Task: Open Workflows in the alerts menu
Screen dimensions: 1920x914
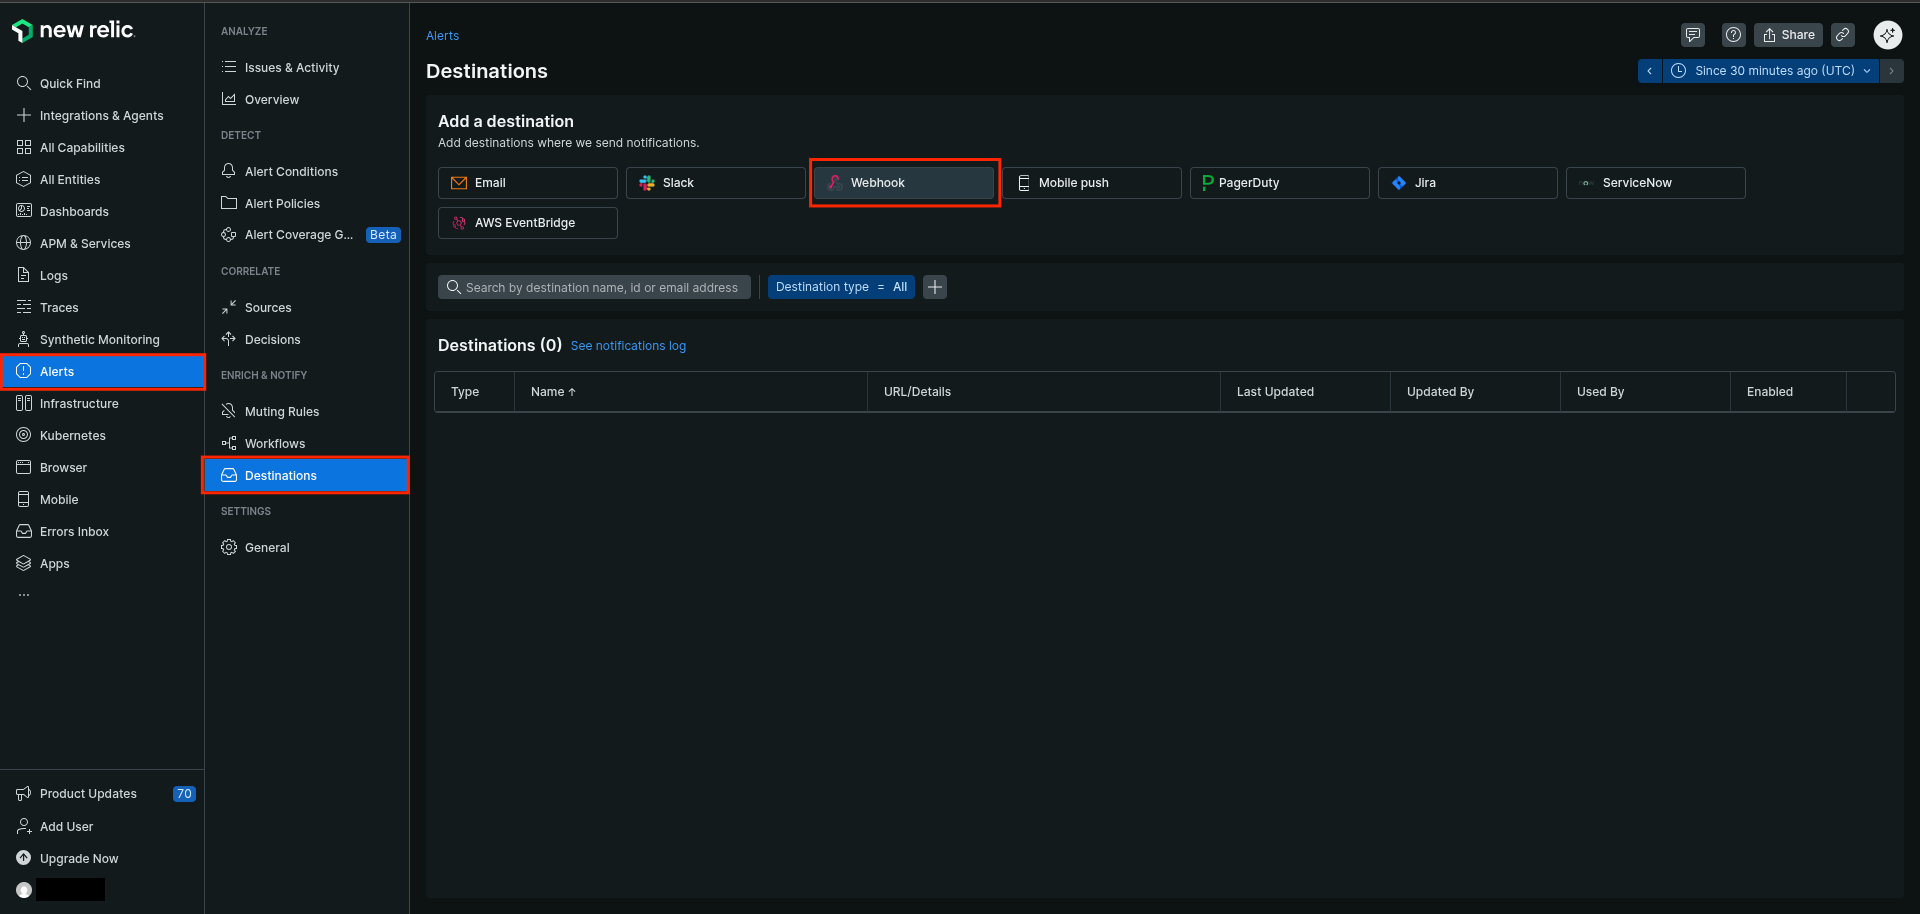Action: click(x=274, y=444)
